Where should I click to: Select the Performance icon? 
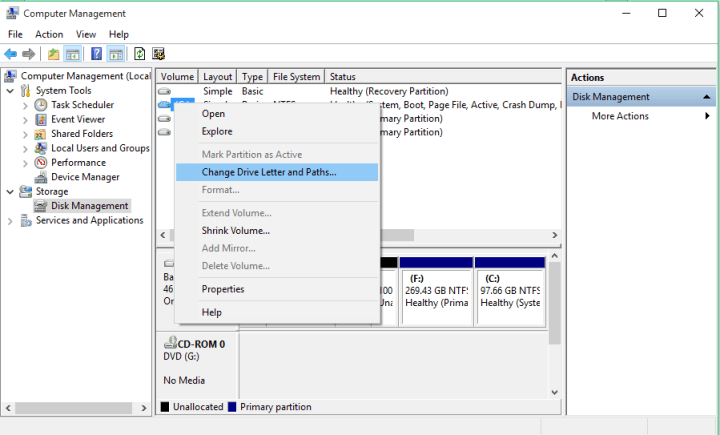tap(41, 163)
